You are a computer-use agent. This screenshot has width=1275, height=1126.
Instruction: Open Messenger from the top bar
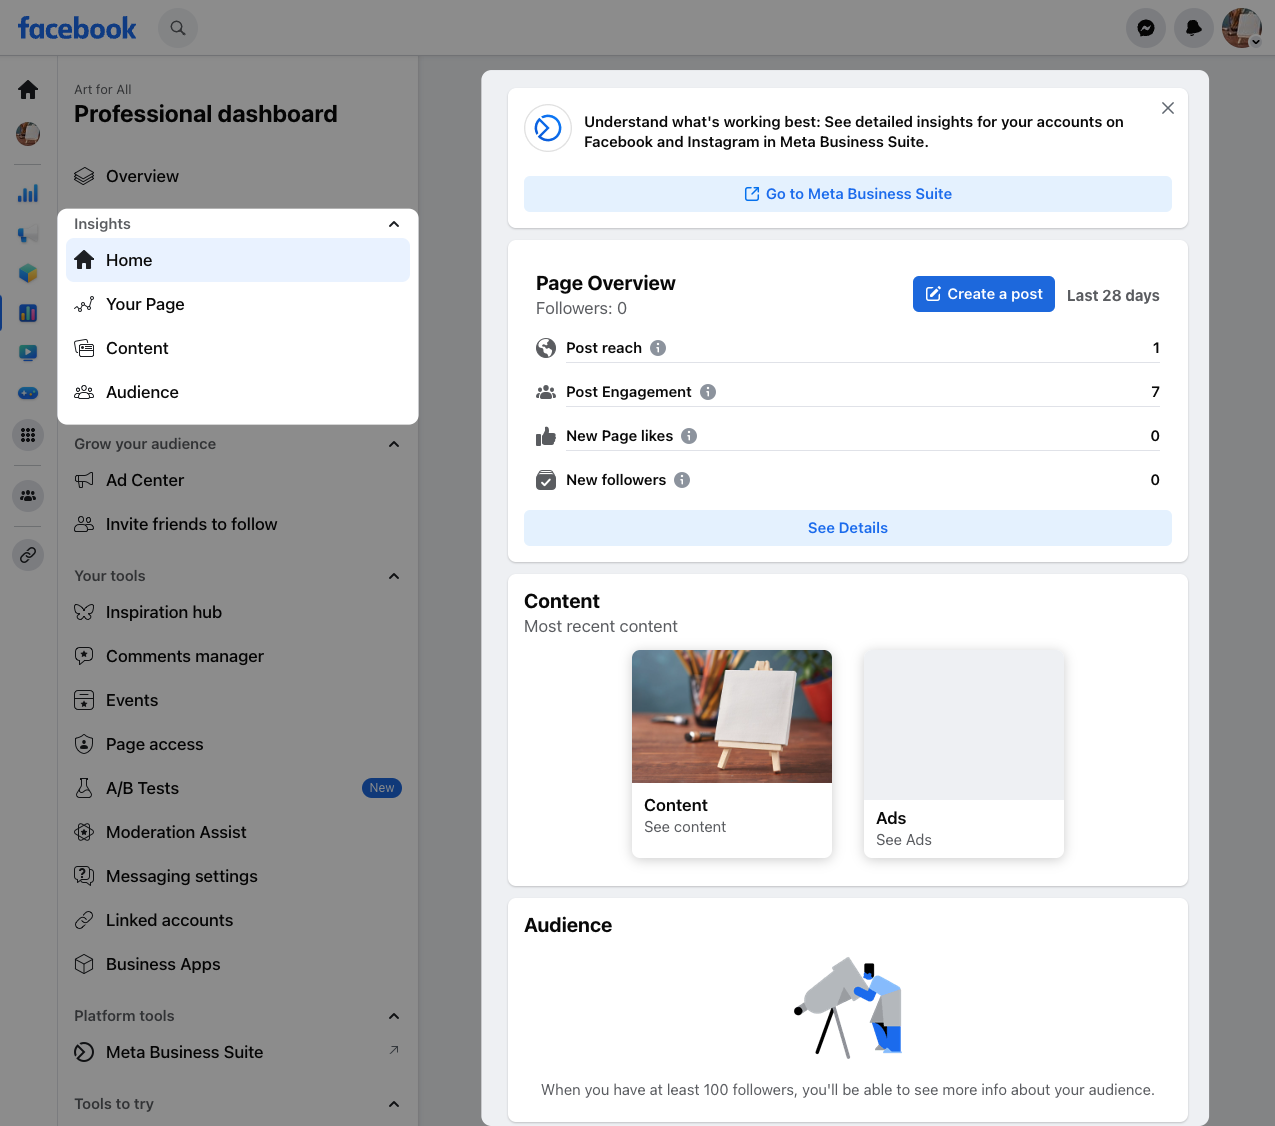tap(1146, 28)
